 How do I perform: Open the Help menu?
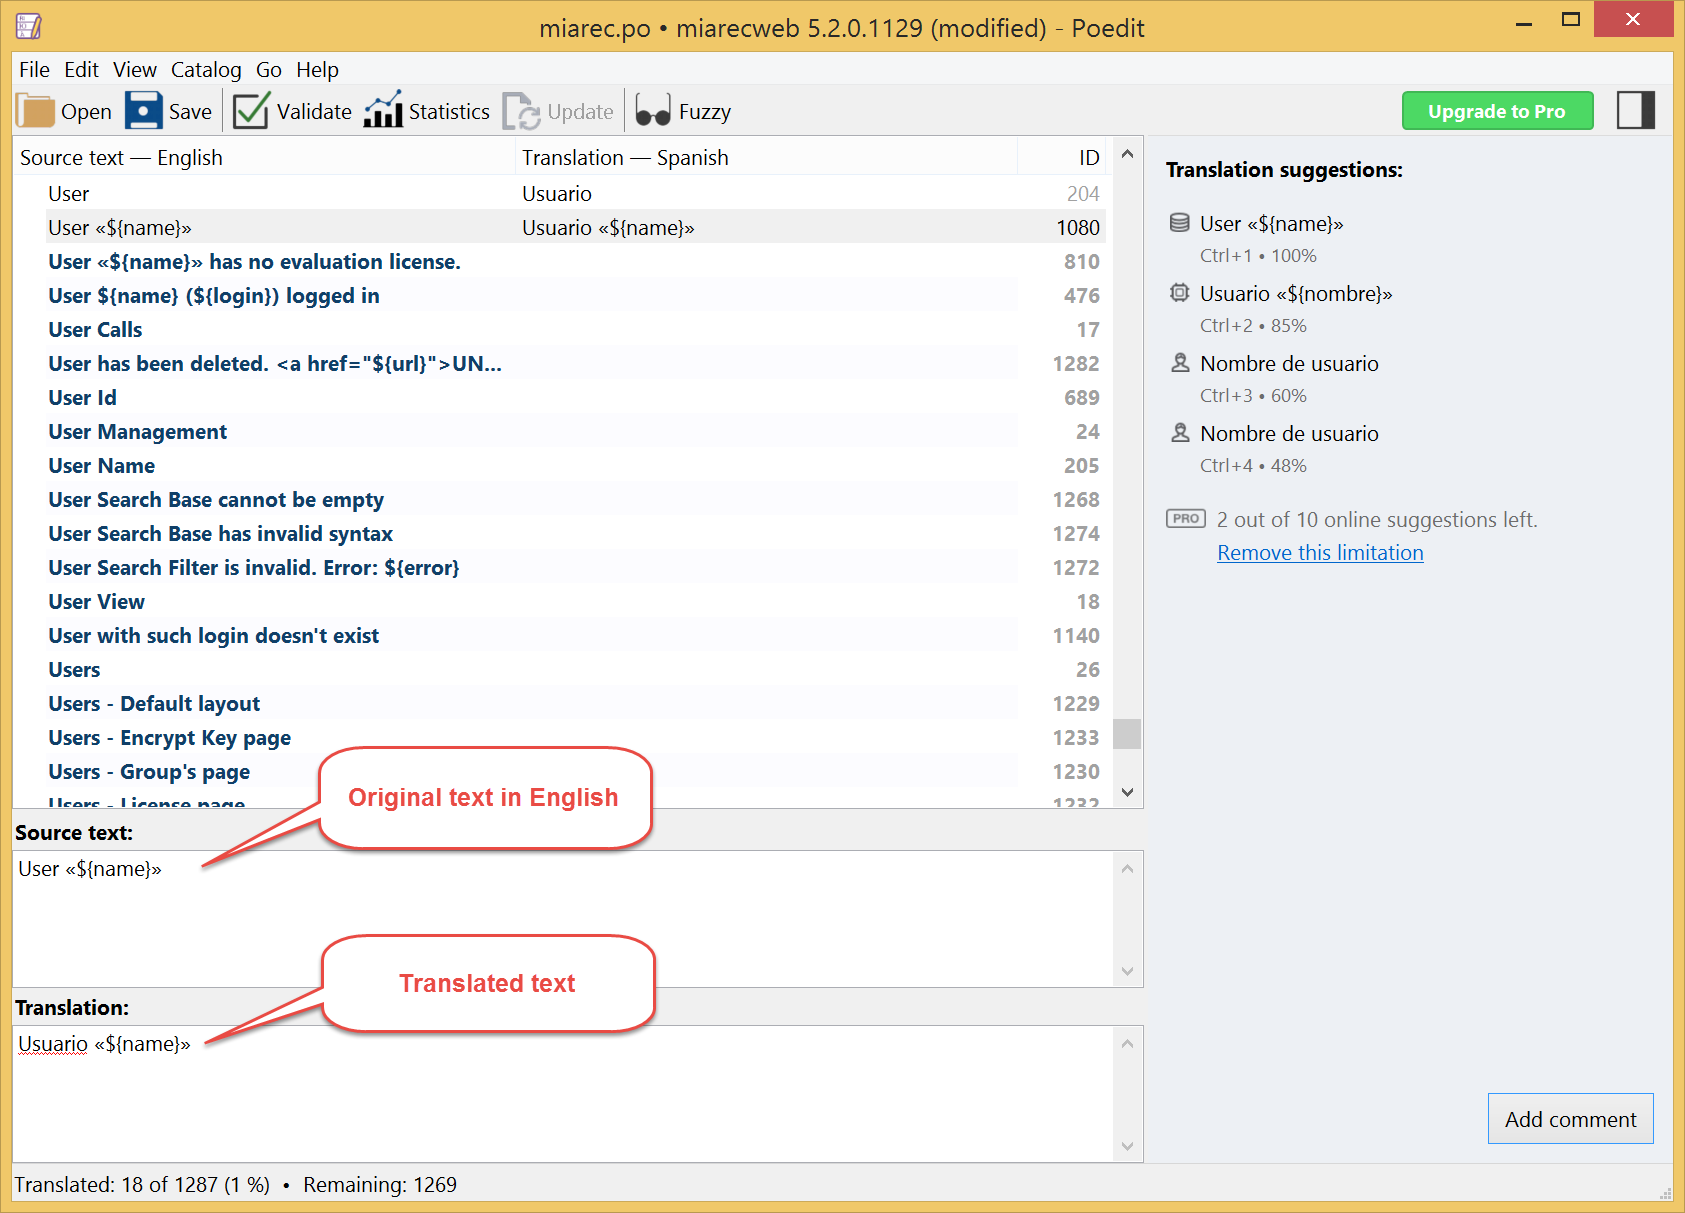point(317,70)
